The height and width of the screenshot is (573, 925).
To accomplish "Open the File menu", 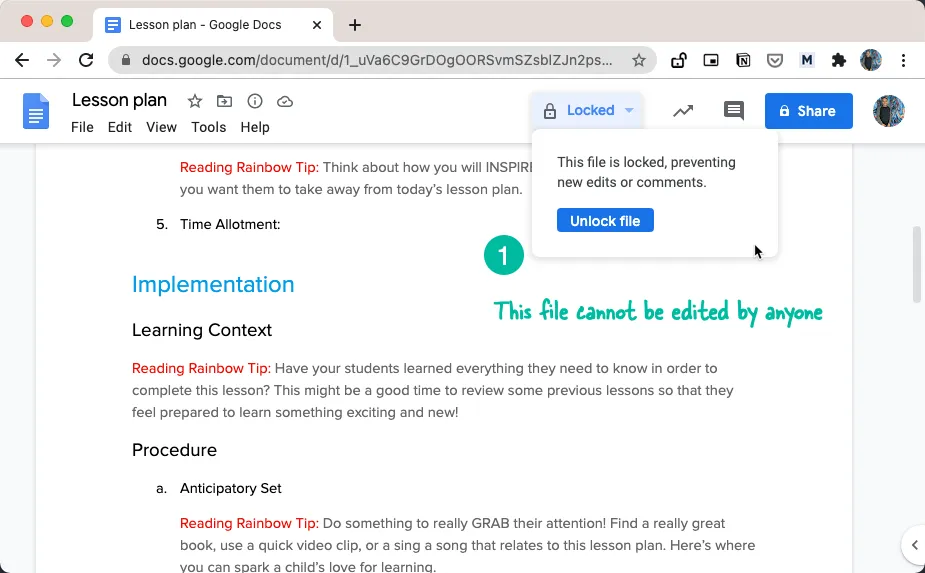I will click(82, 127).
